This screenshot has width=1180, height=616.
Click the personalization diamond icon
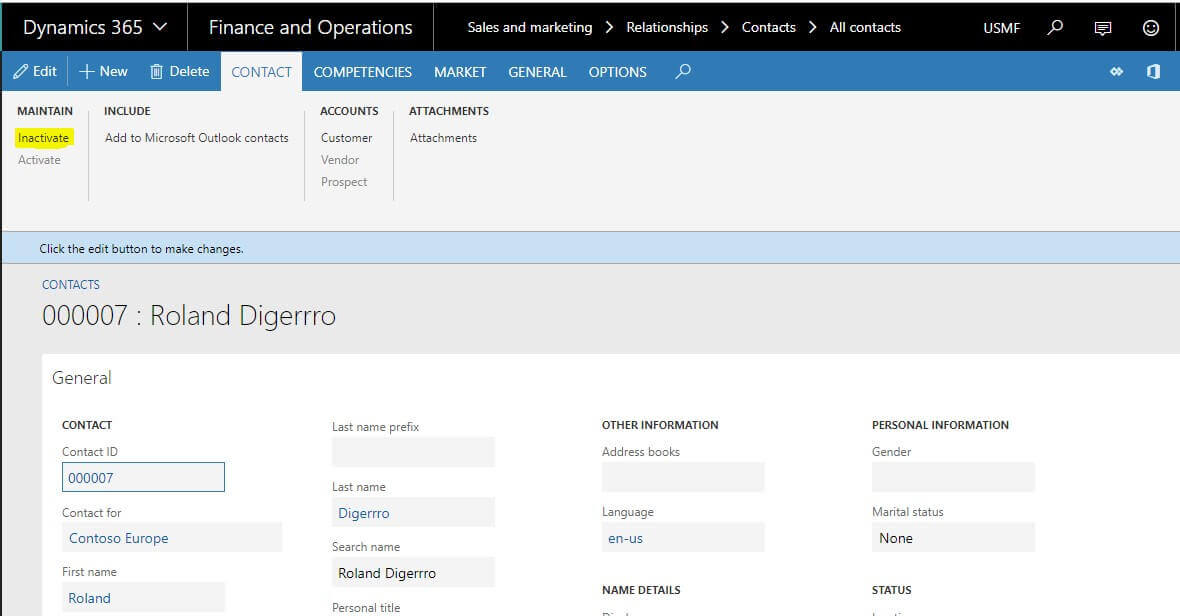(x=1116, y=71)
